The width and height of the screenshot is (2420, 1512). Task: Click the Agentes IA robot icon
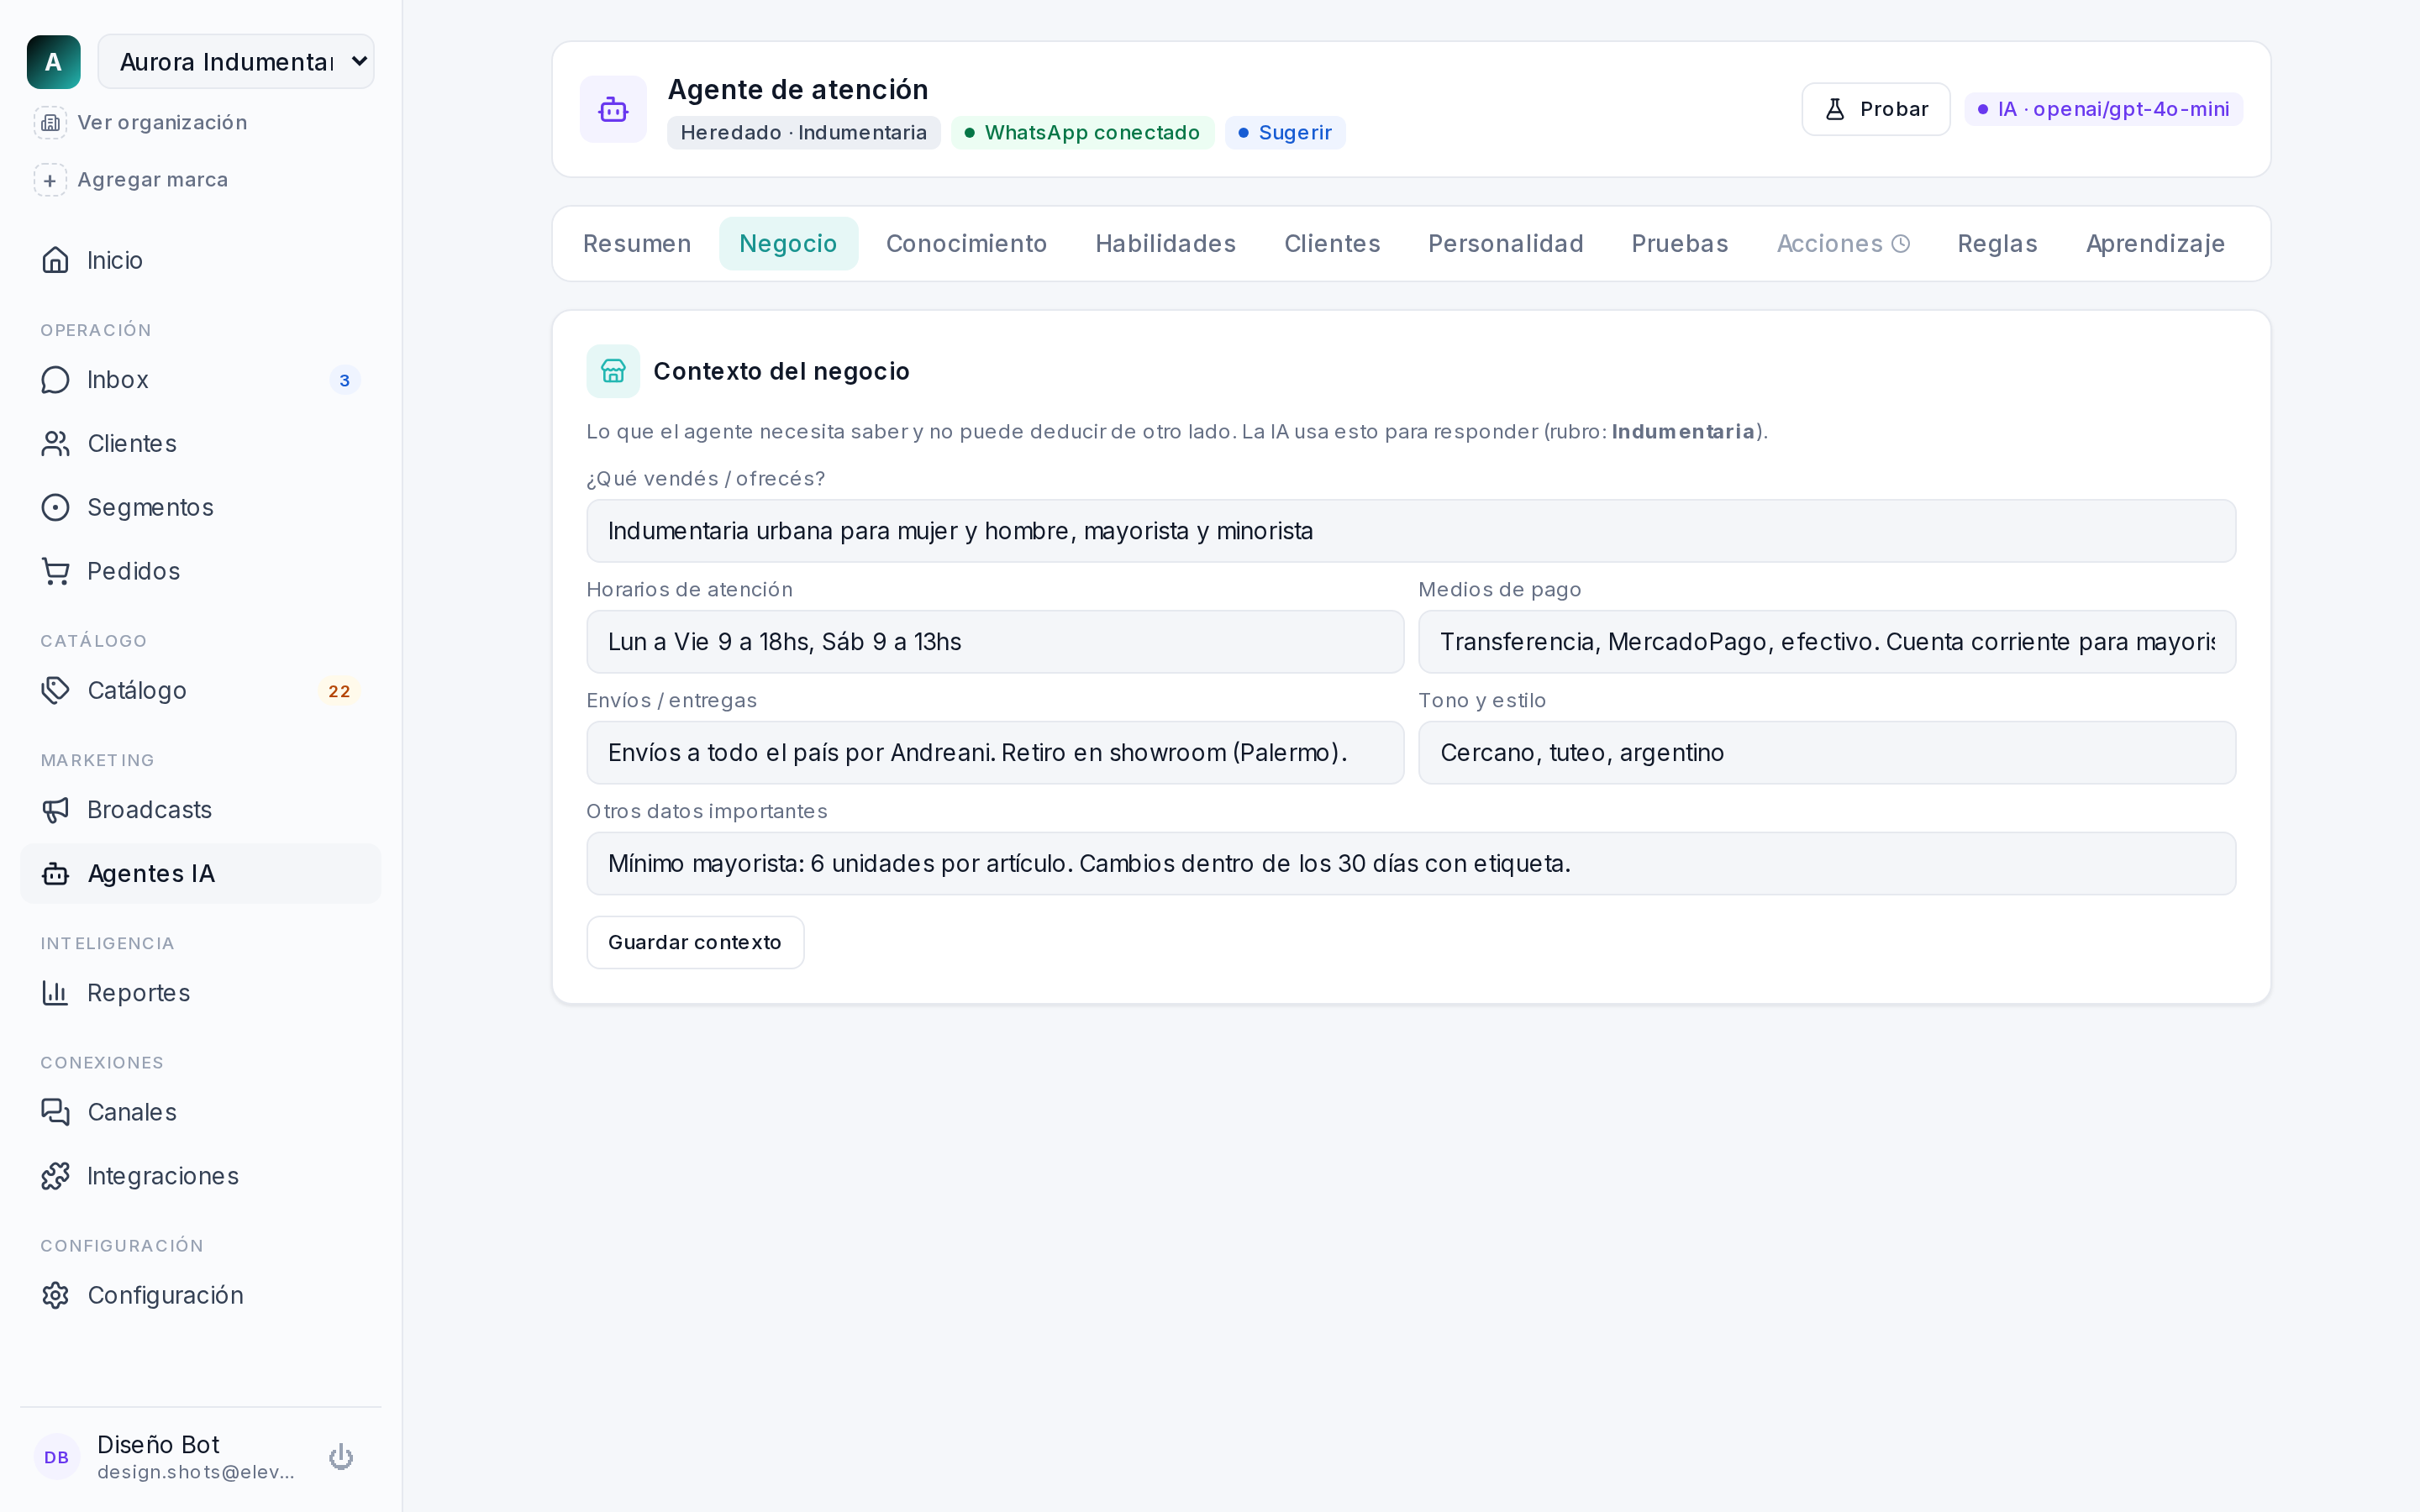coord(56,874)
